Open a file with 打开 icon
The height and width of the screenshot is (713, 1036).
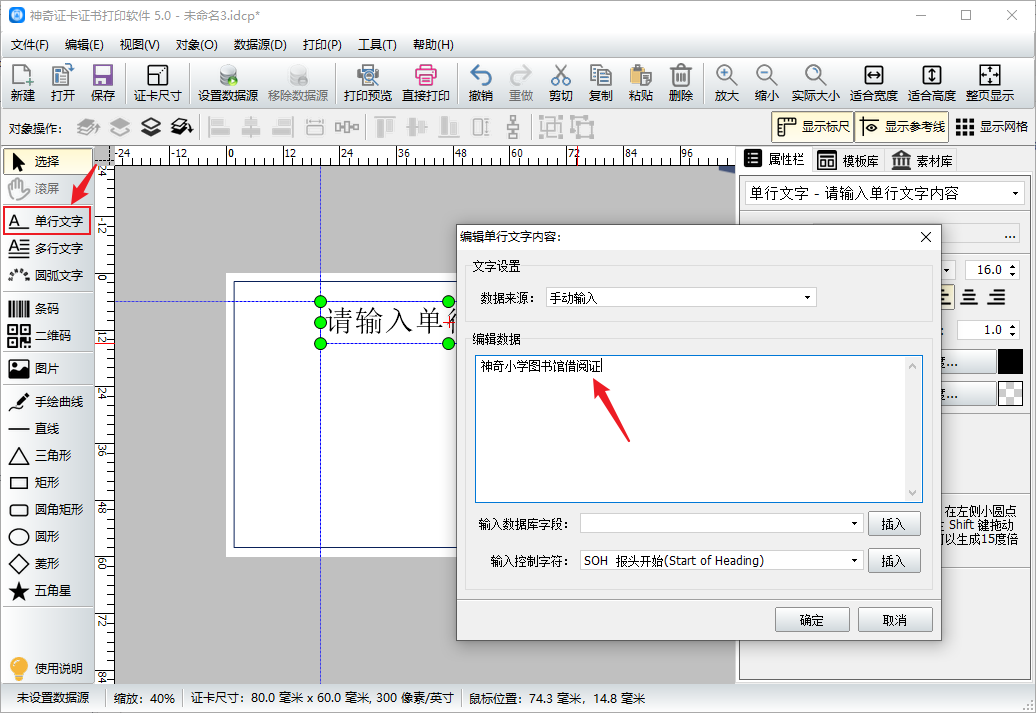click(63, 83)
